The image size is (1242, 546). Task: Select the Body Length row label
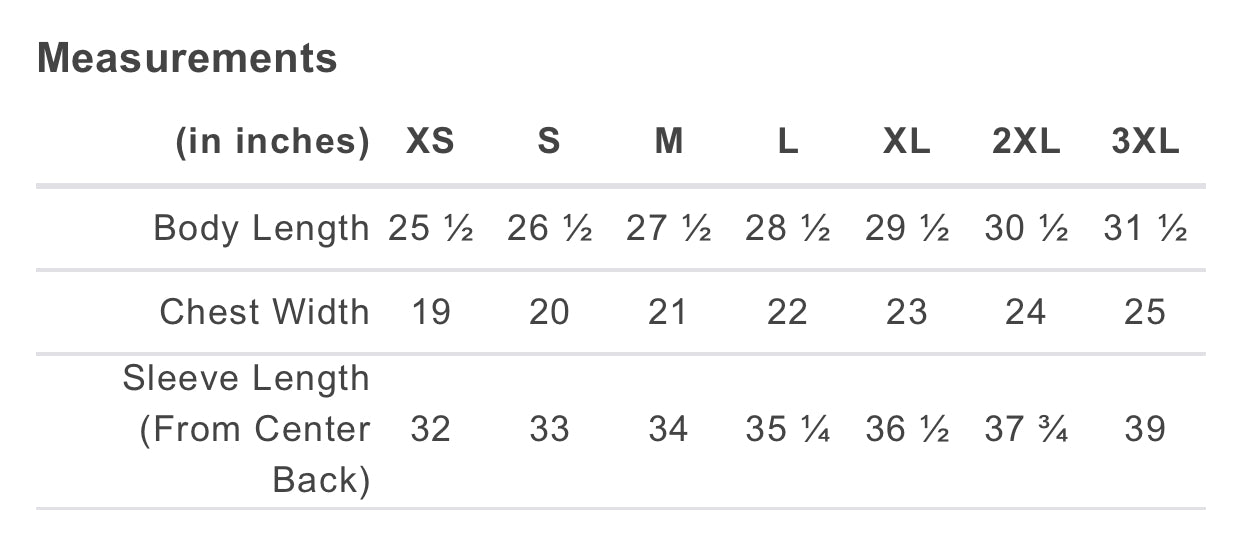point(261,229)
